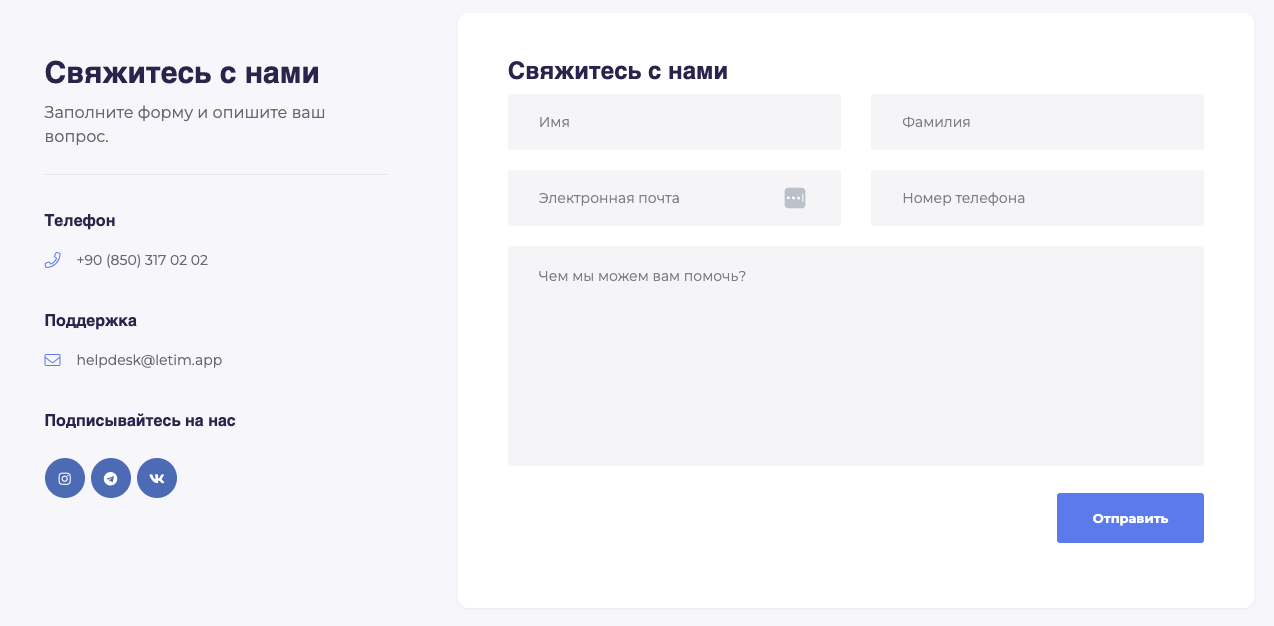Click the envelope icon next to helpdesk@letim.app
This screenshot has width=1274, height=626.
point(51,359)
